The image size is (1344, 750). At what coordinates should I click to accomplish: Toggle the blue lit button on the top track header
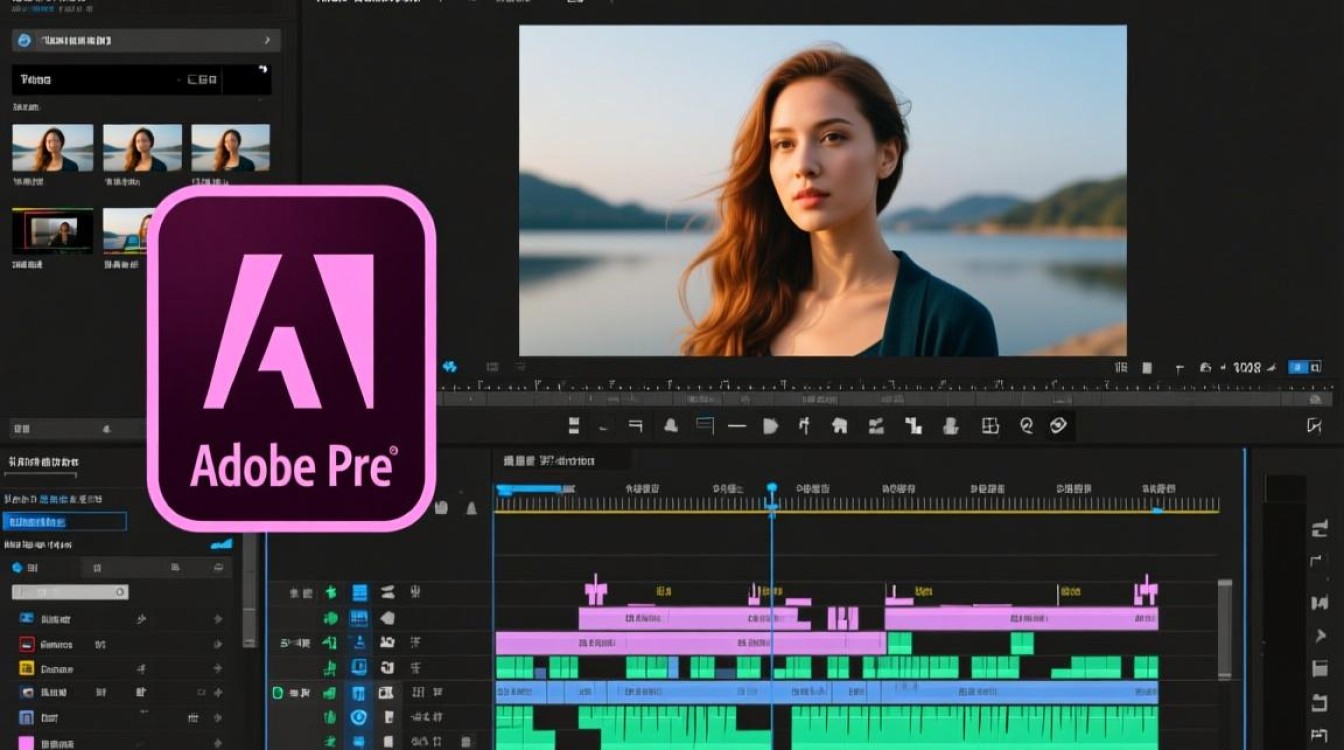pyautogui.click(x=359, y=593)
